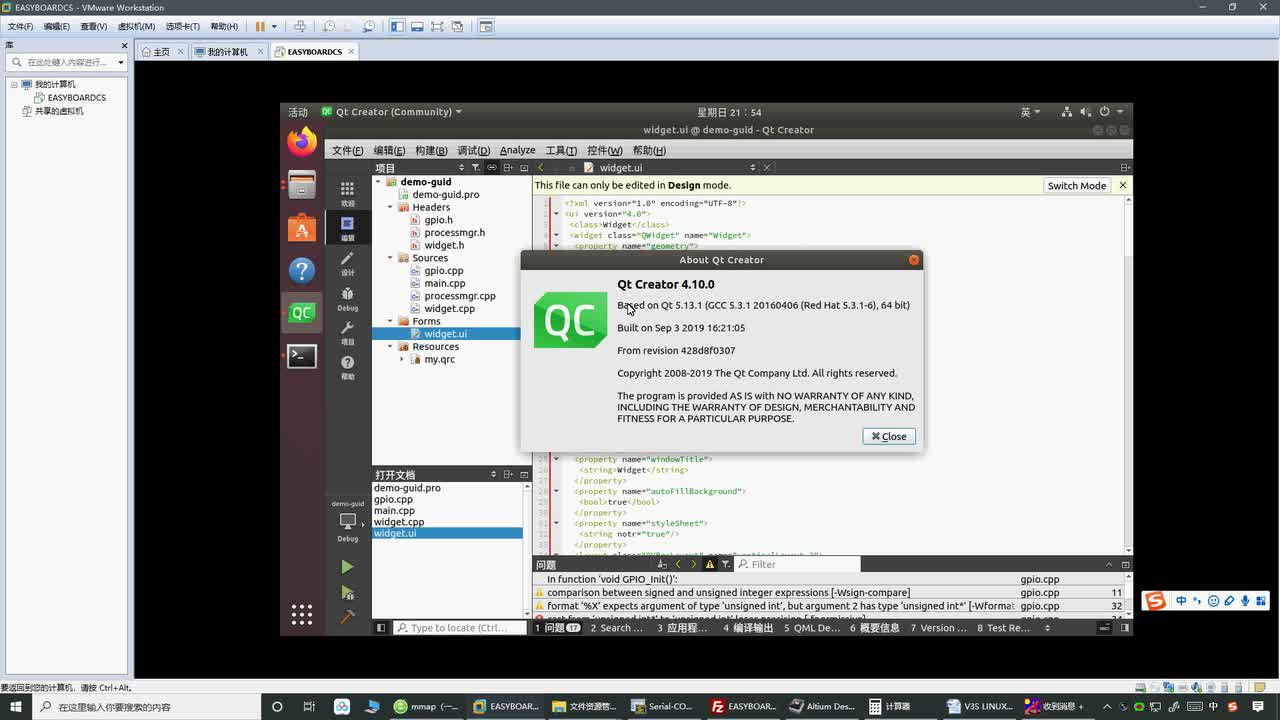Click the green Run button
This screenshot has height=720, width=1280.
click(x=347, y=567)
